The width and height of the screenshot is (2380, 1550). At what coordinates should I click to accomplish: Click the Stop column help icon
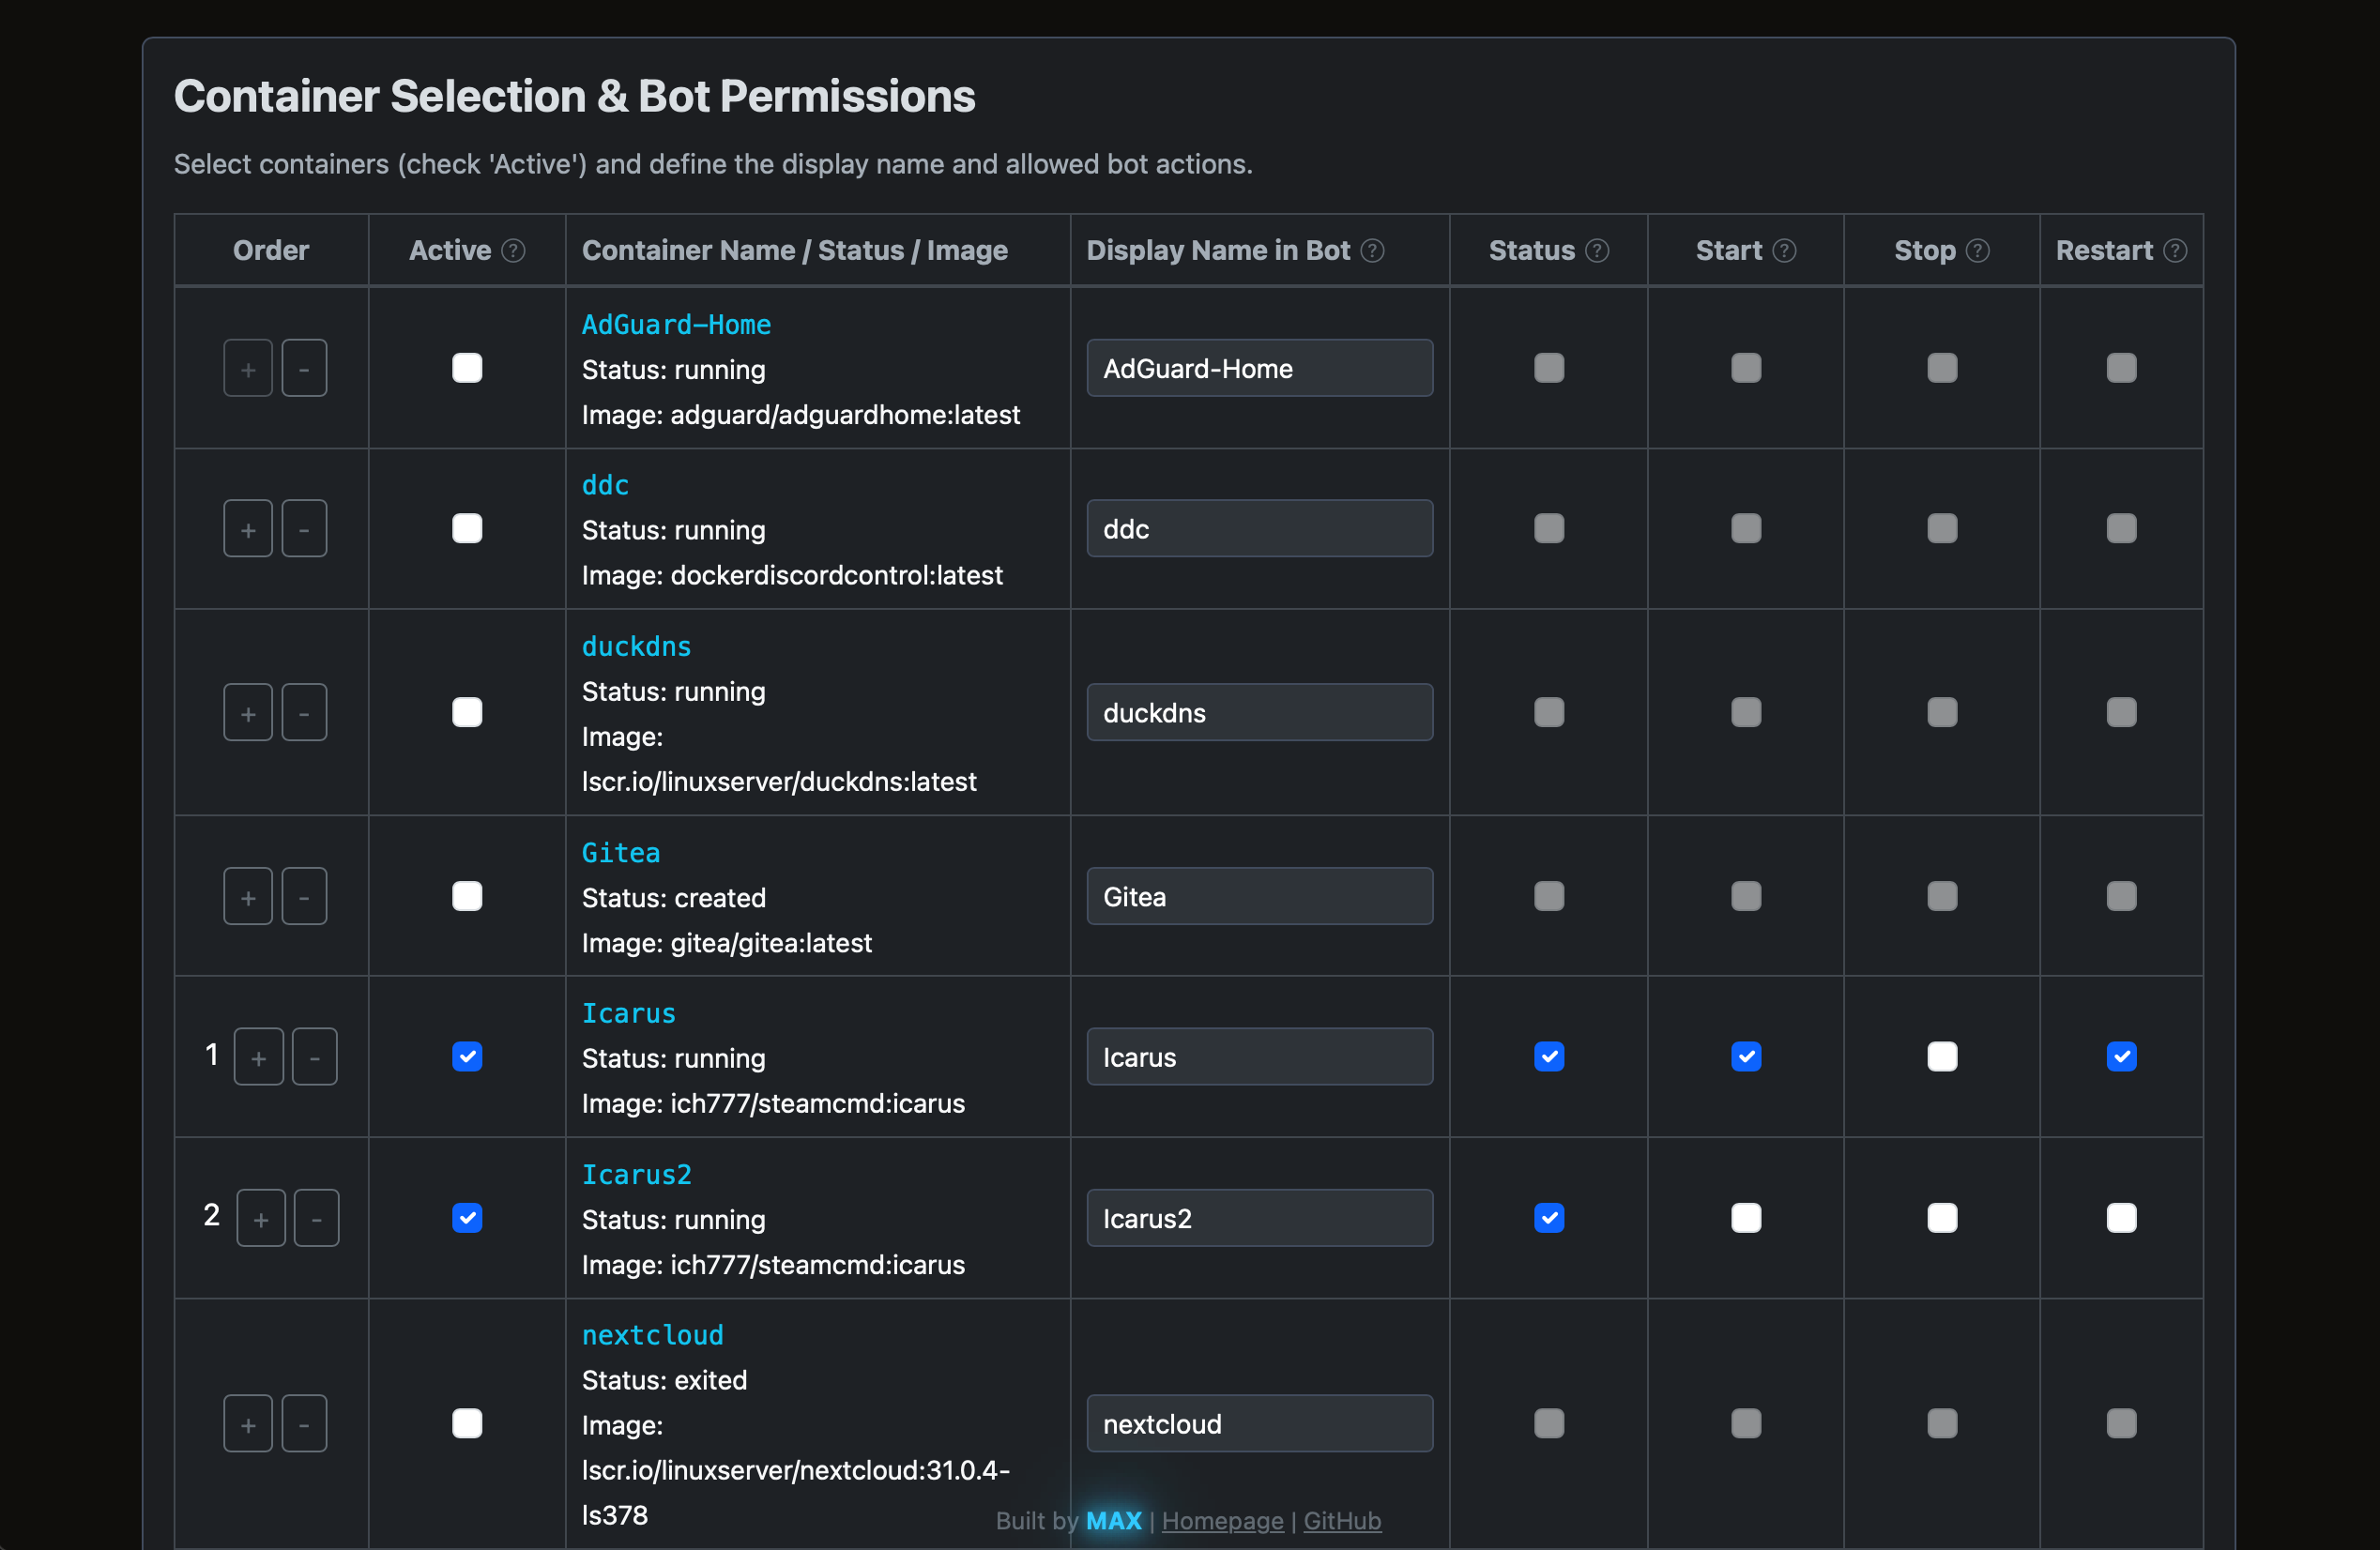click(1977, 250)
